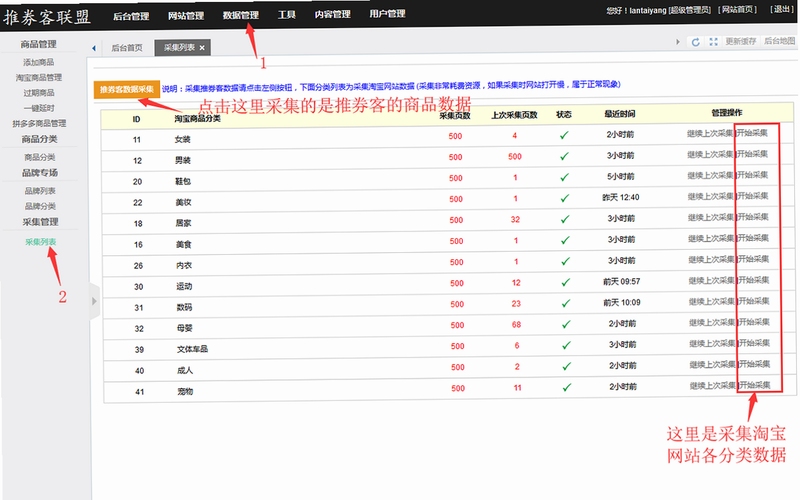Click the refresh page icon
Image resolution: width=800 pixels, height=500 pixels.
tap(695, 42)
